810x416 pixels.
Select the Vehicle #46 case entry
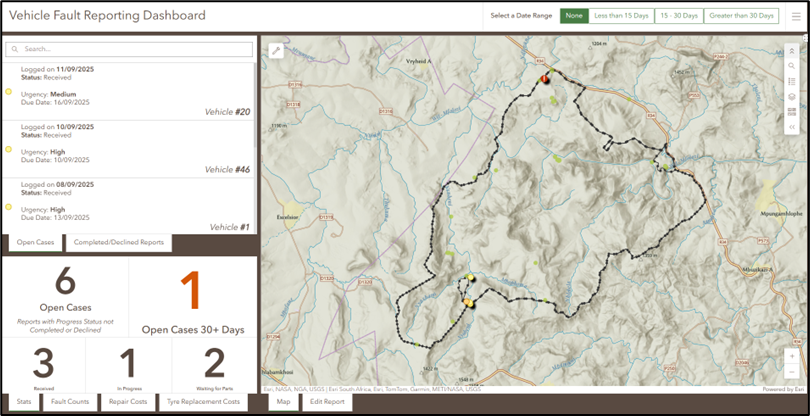pos(128,148)
